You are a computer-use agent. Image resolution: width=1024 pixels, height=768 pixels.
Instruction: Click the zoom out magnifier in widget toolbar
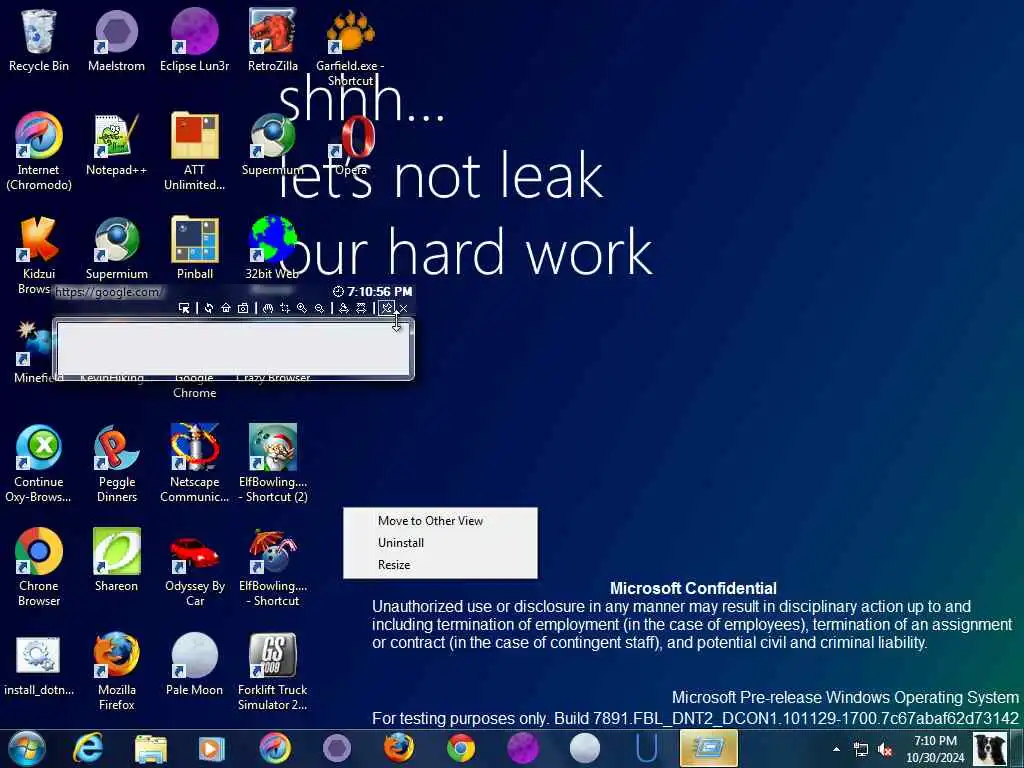[x=319, y=308]
